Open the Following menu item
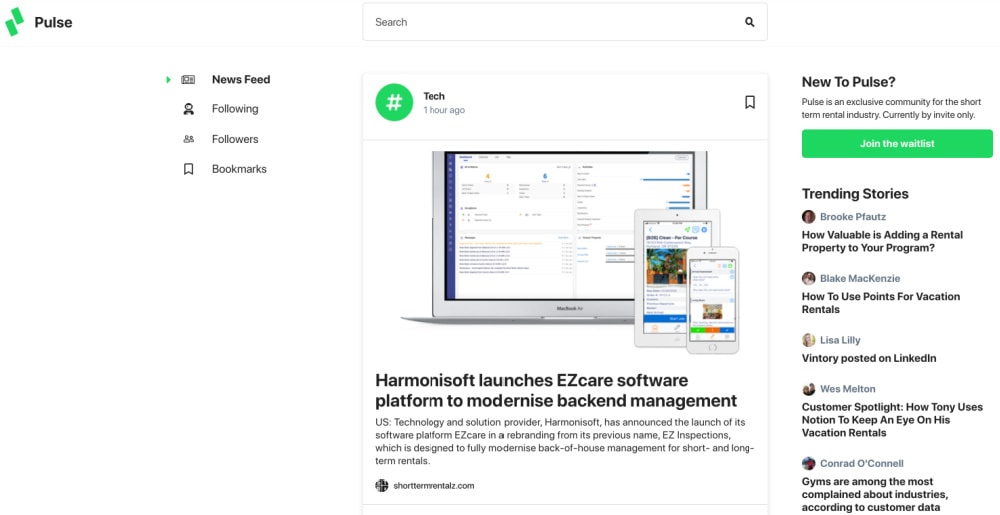 click(x=235, y=109)
